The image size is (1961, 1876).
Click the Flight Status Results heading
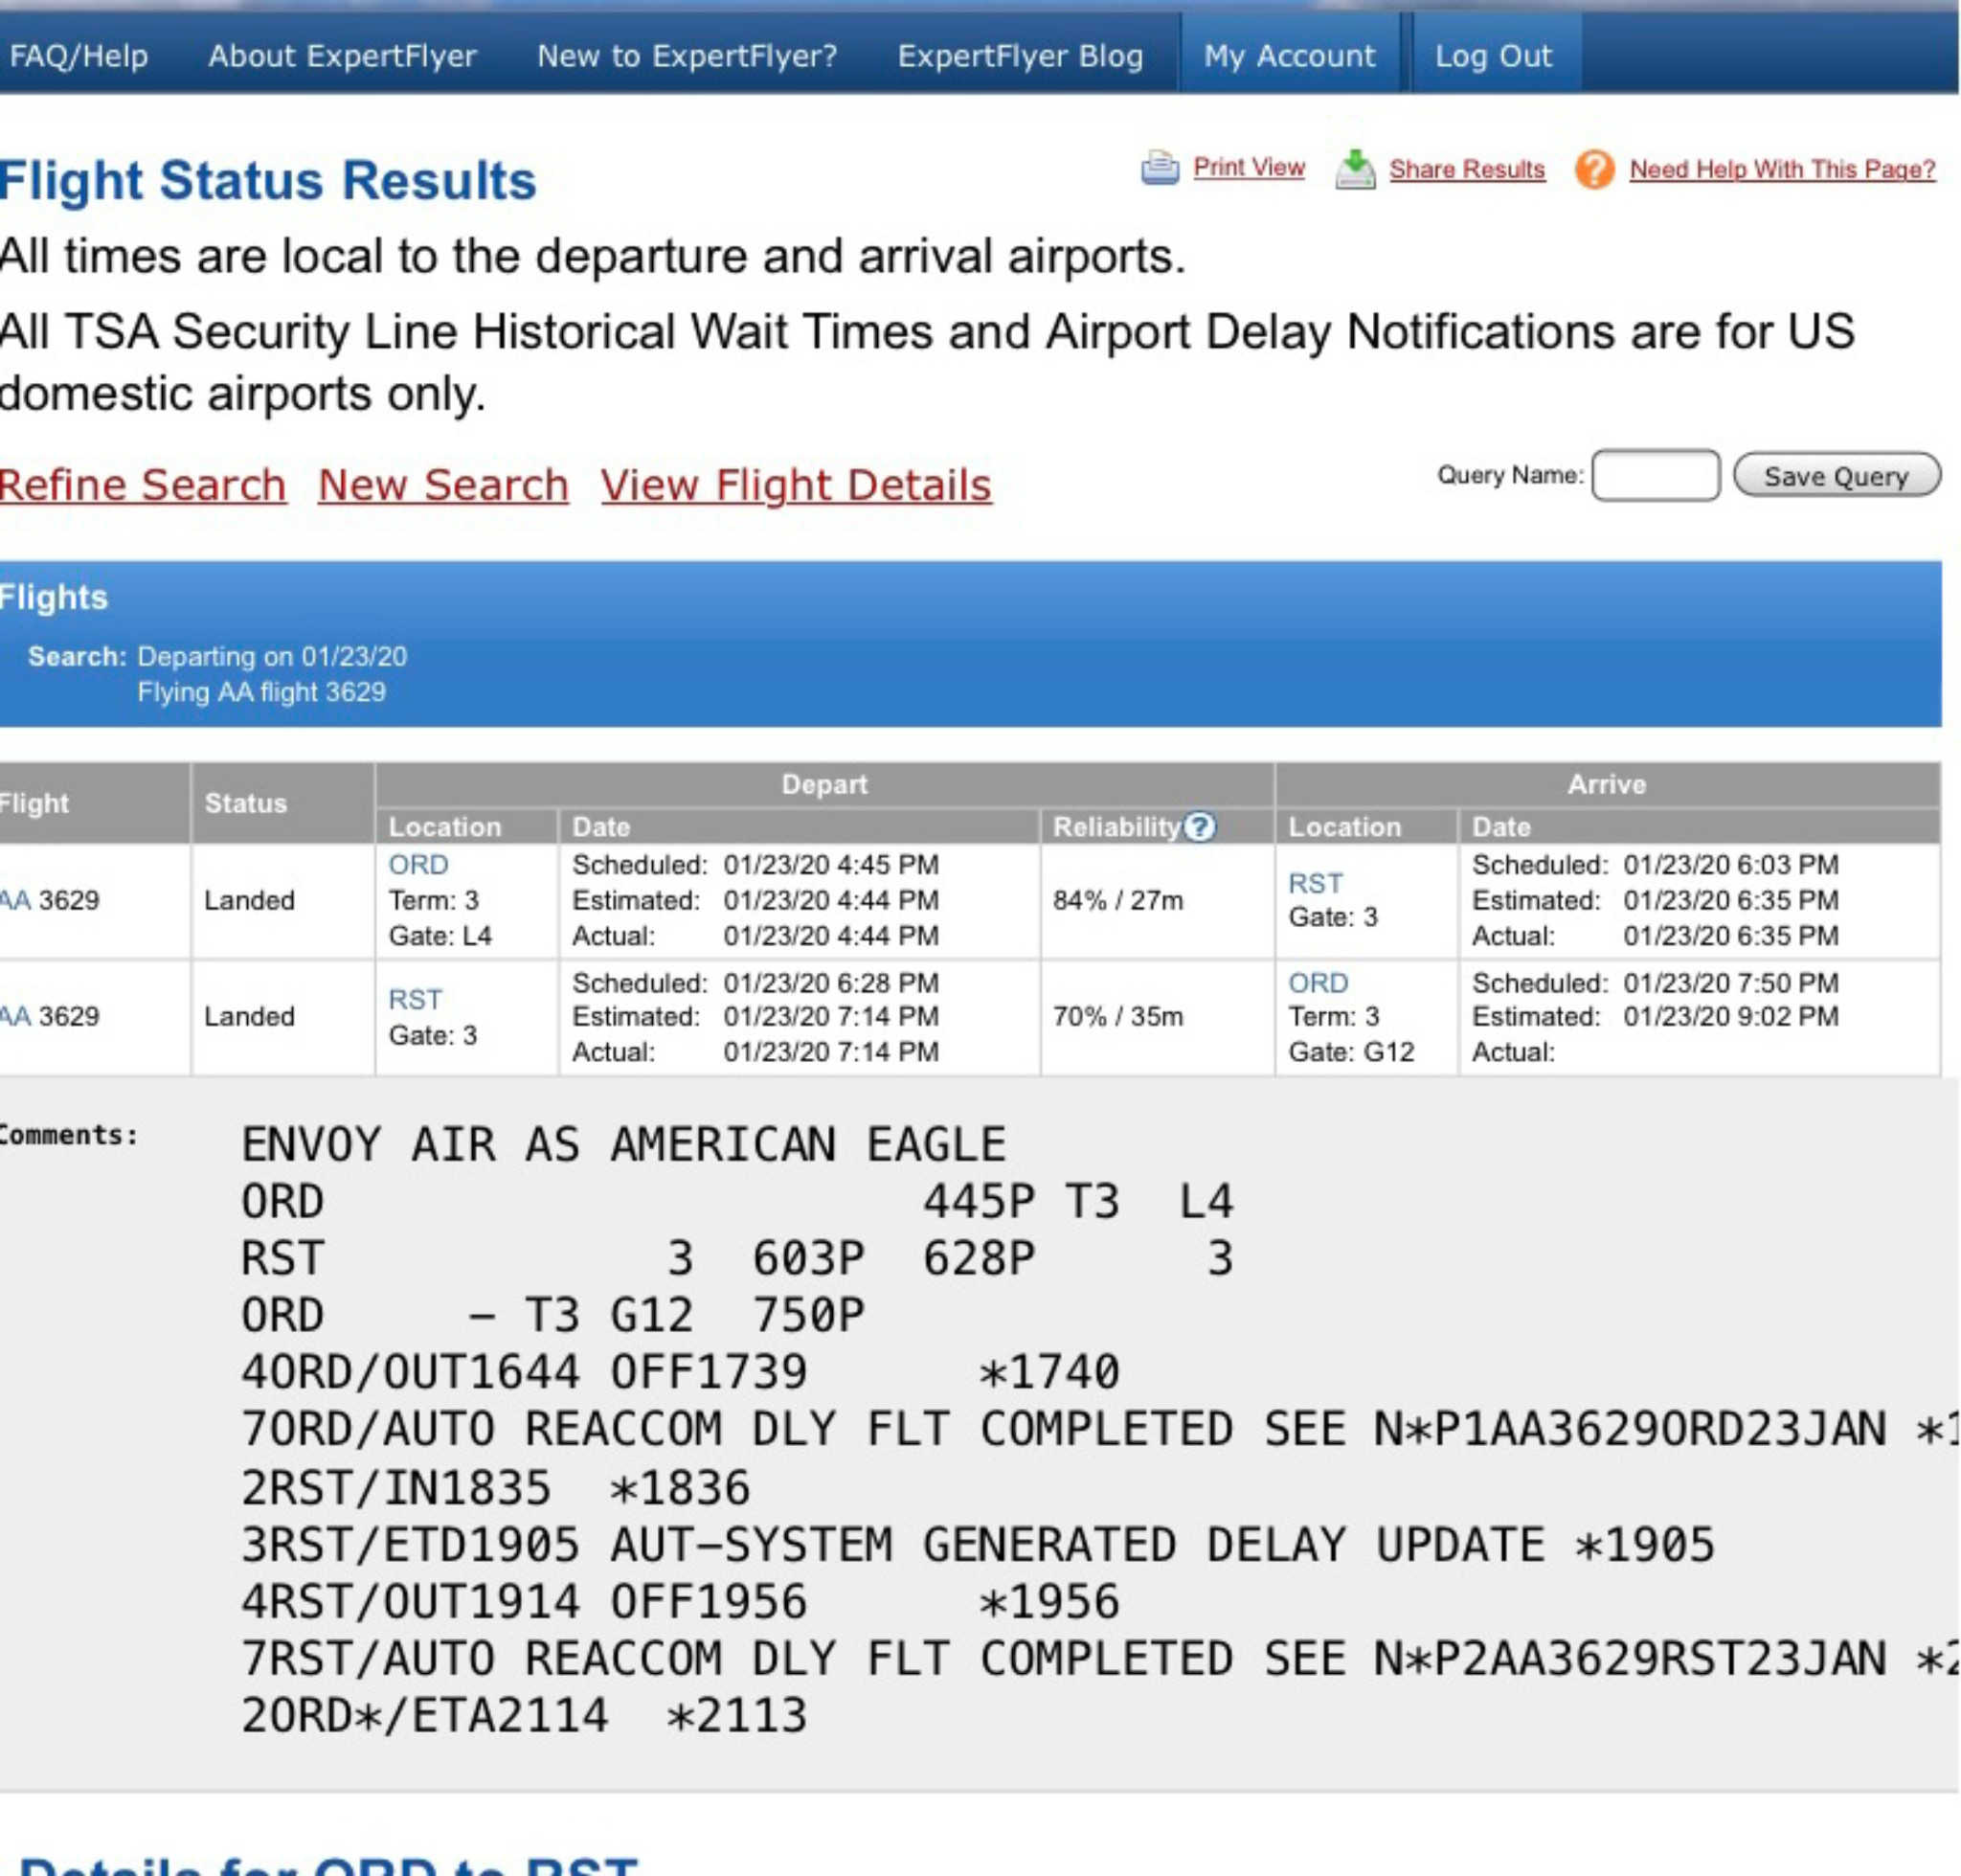pyautogui.click(x=268, y=181)
